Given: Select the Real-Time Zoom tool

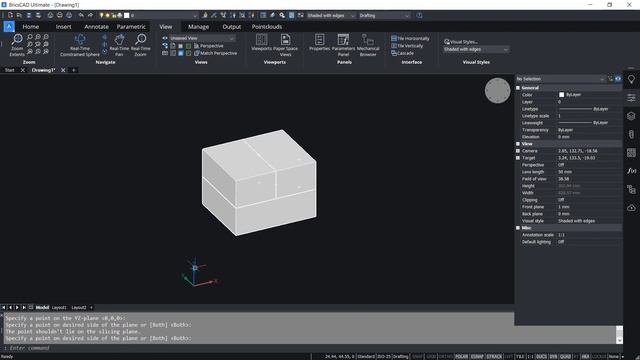Looking at the screenshot, I should point(141,45).
